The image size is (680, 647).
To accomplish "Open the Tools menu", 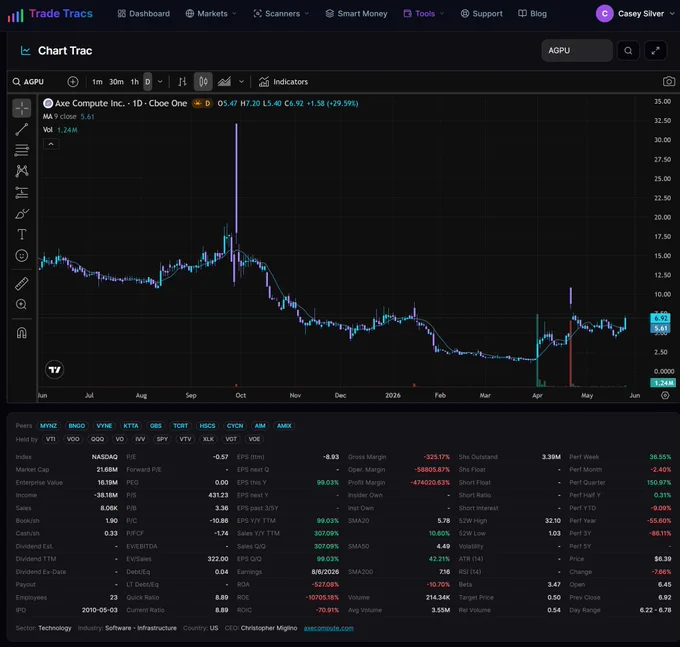I will [424, 14].
